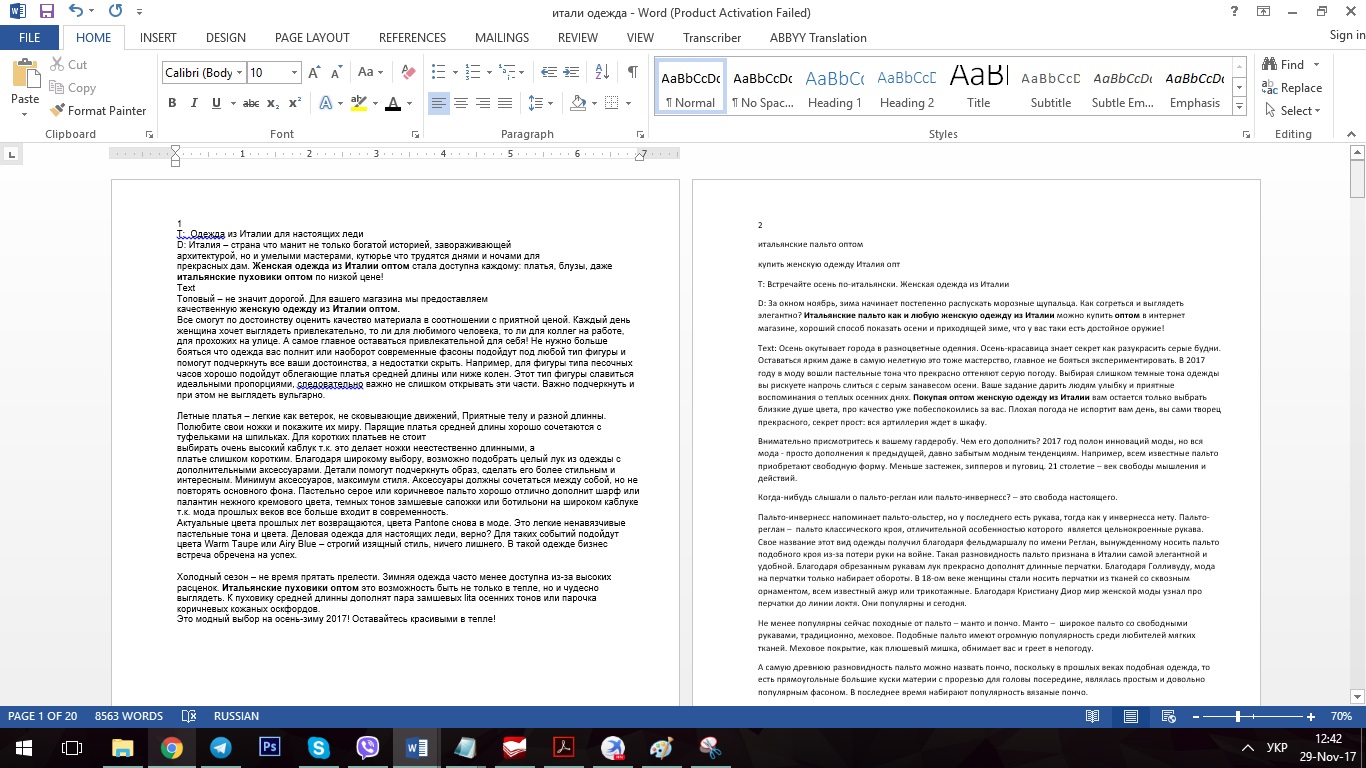This screenshot has width=1366, height=768.
Task: Open the font color picker arrow
Action: click(x=411, y=103)
